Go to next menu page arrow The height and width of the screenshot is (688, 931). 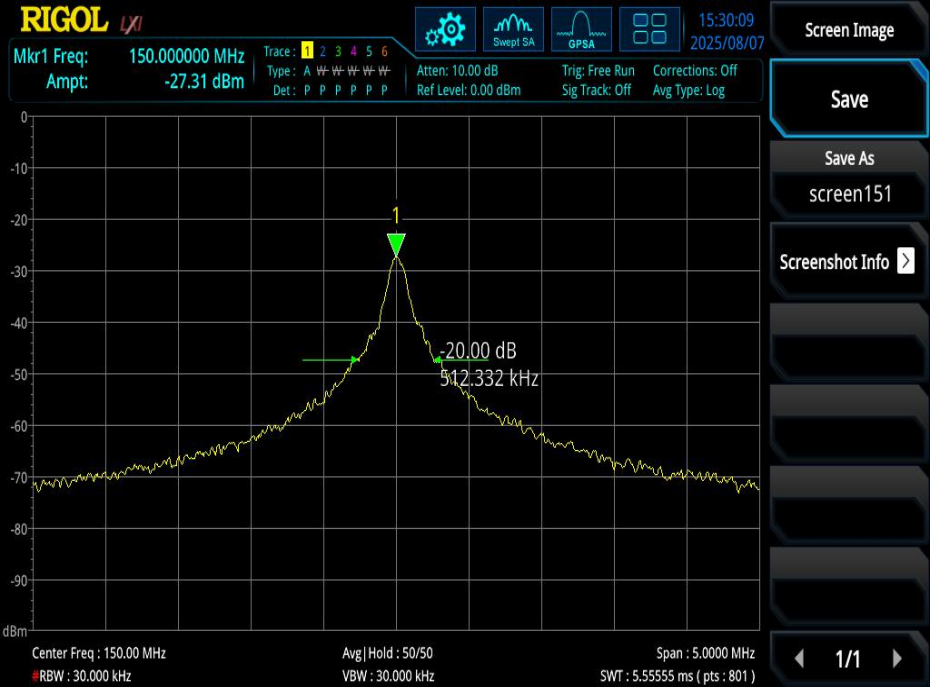pyautogui.click(x=897, y=659)
